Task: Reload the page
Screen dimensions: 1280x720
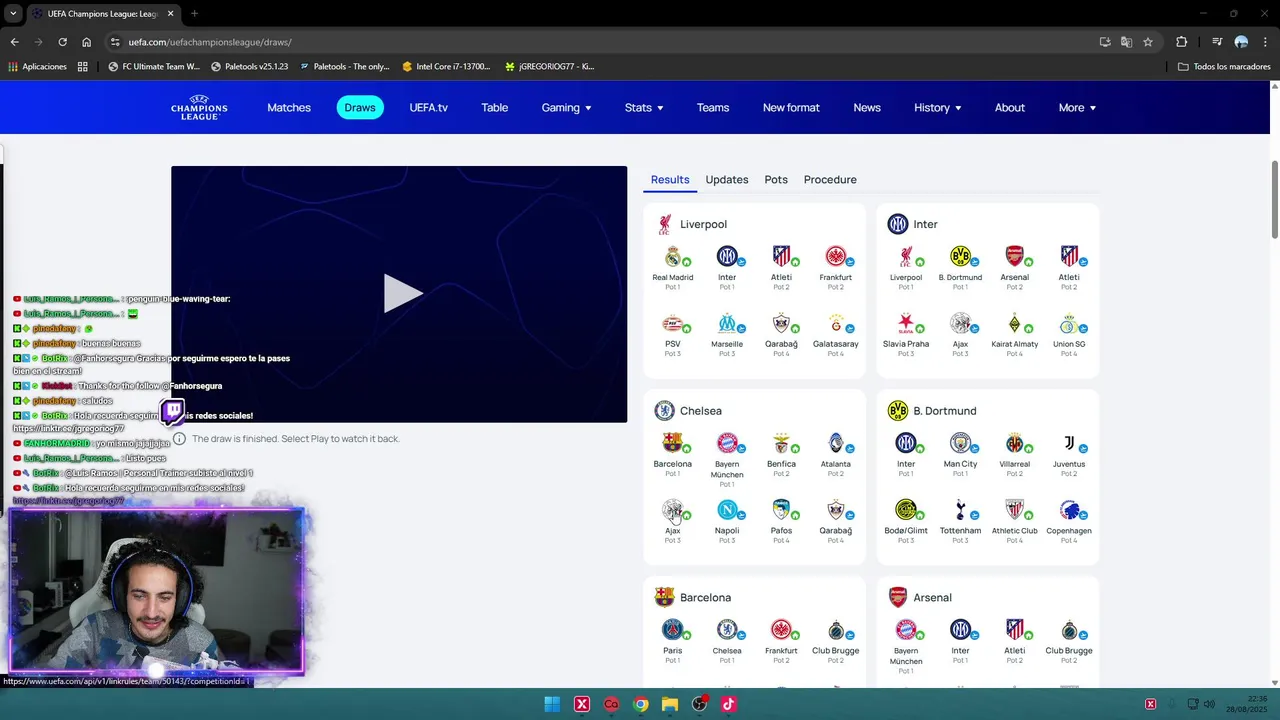Action: click(x=62, y=42)
